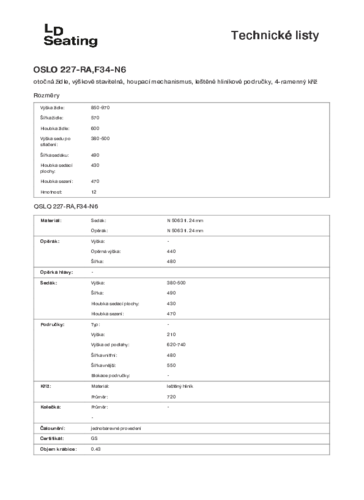Click the 'Blokace područky:' label
This screenshot has height=500, width=364.
point(110,376)
